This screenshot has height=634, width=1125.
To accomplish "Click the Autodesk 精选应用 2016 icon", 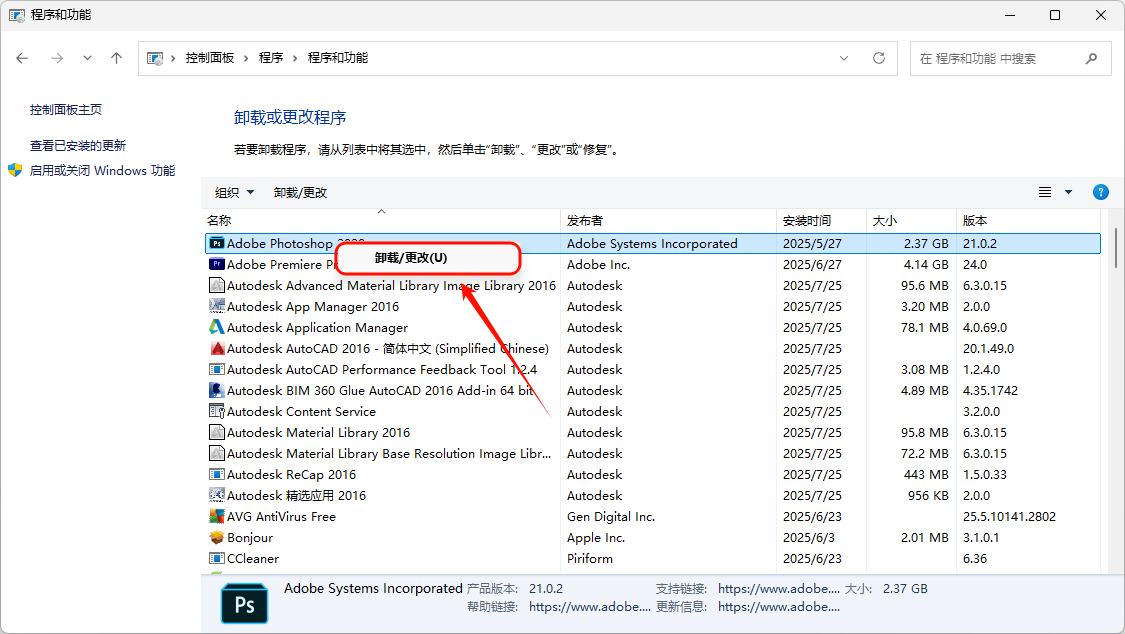I will coord(217,495).
